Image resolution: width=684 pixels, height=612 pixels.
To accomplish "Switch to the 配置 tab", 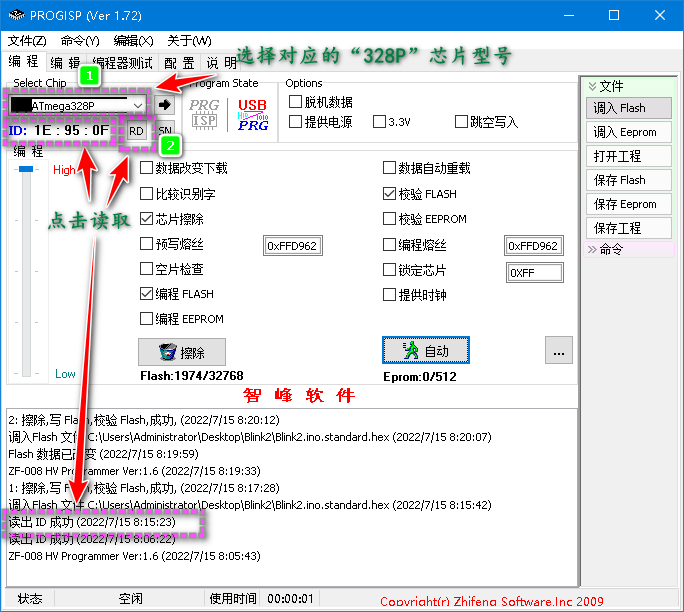I will [179, 63].
